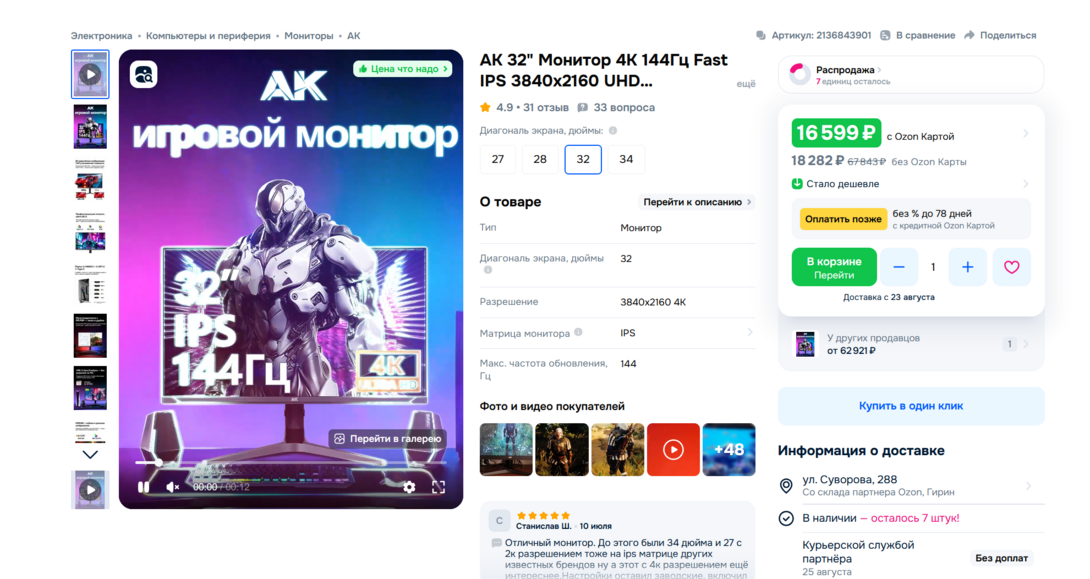
Task: Select 34 inch screen size
Action: pos(626,159)
